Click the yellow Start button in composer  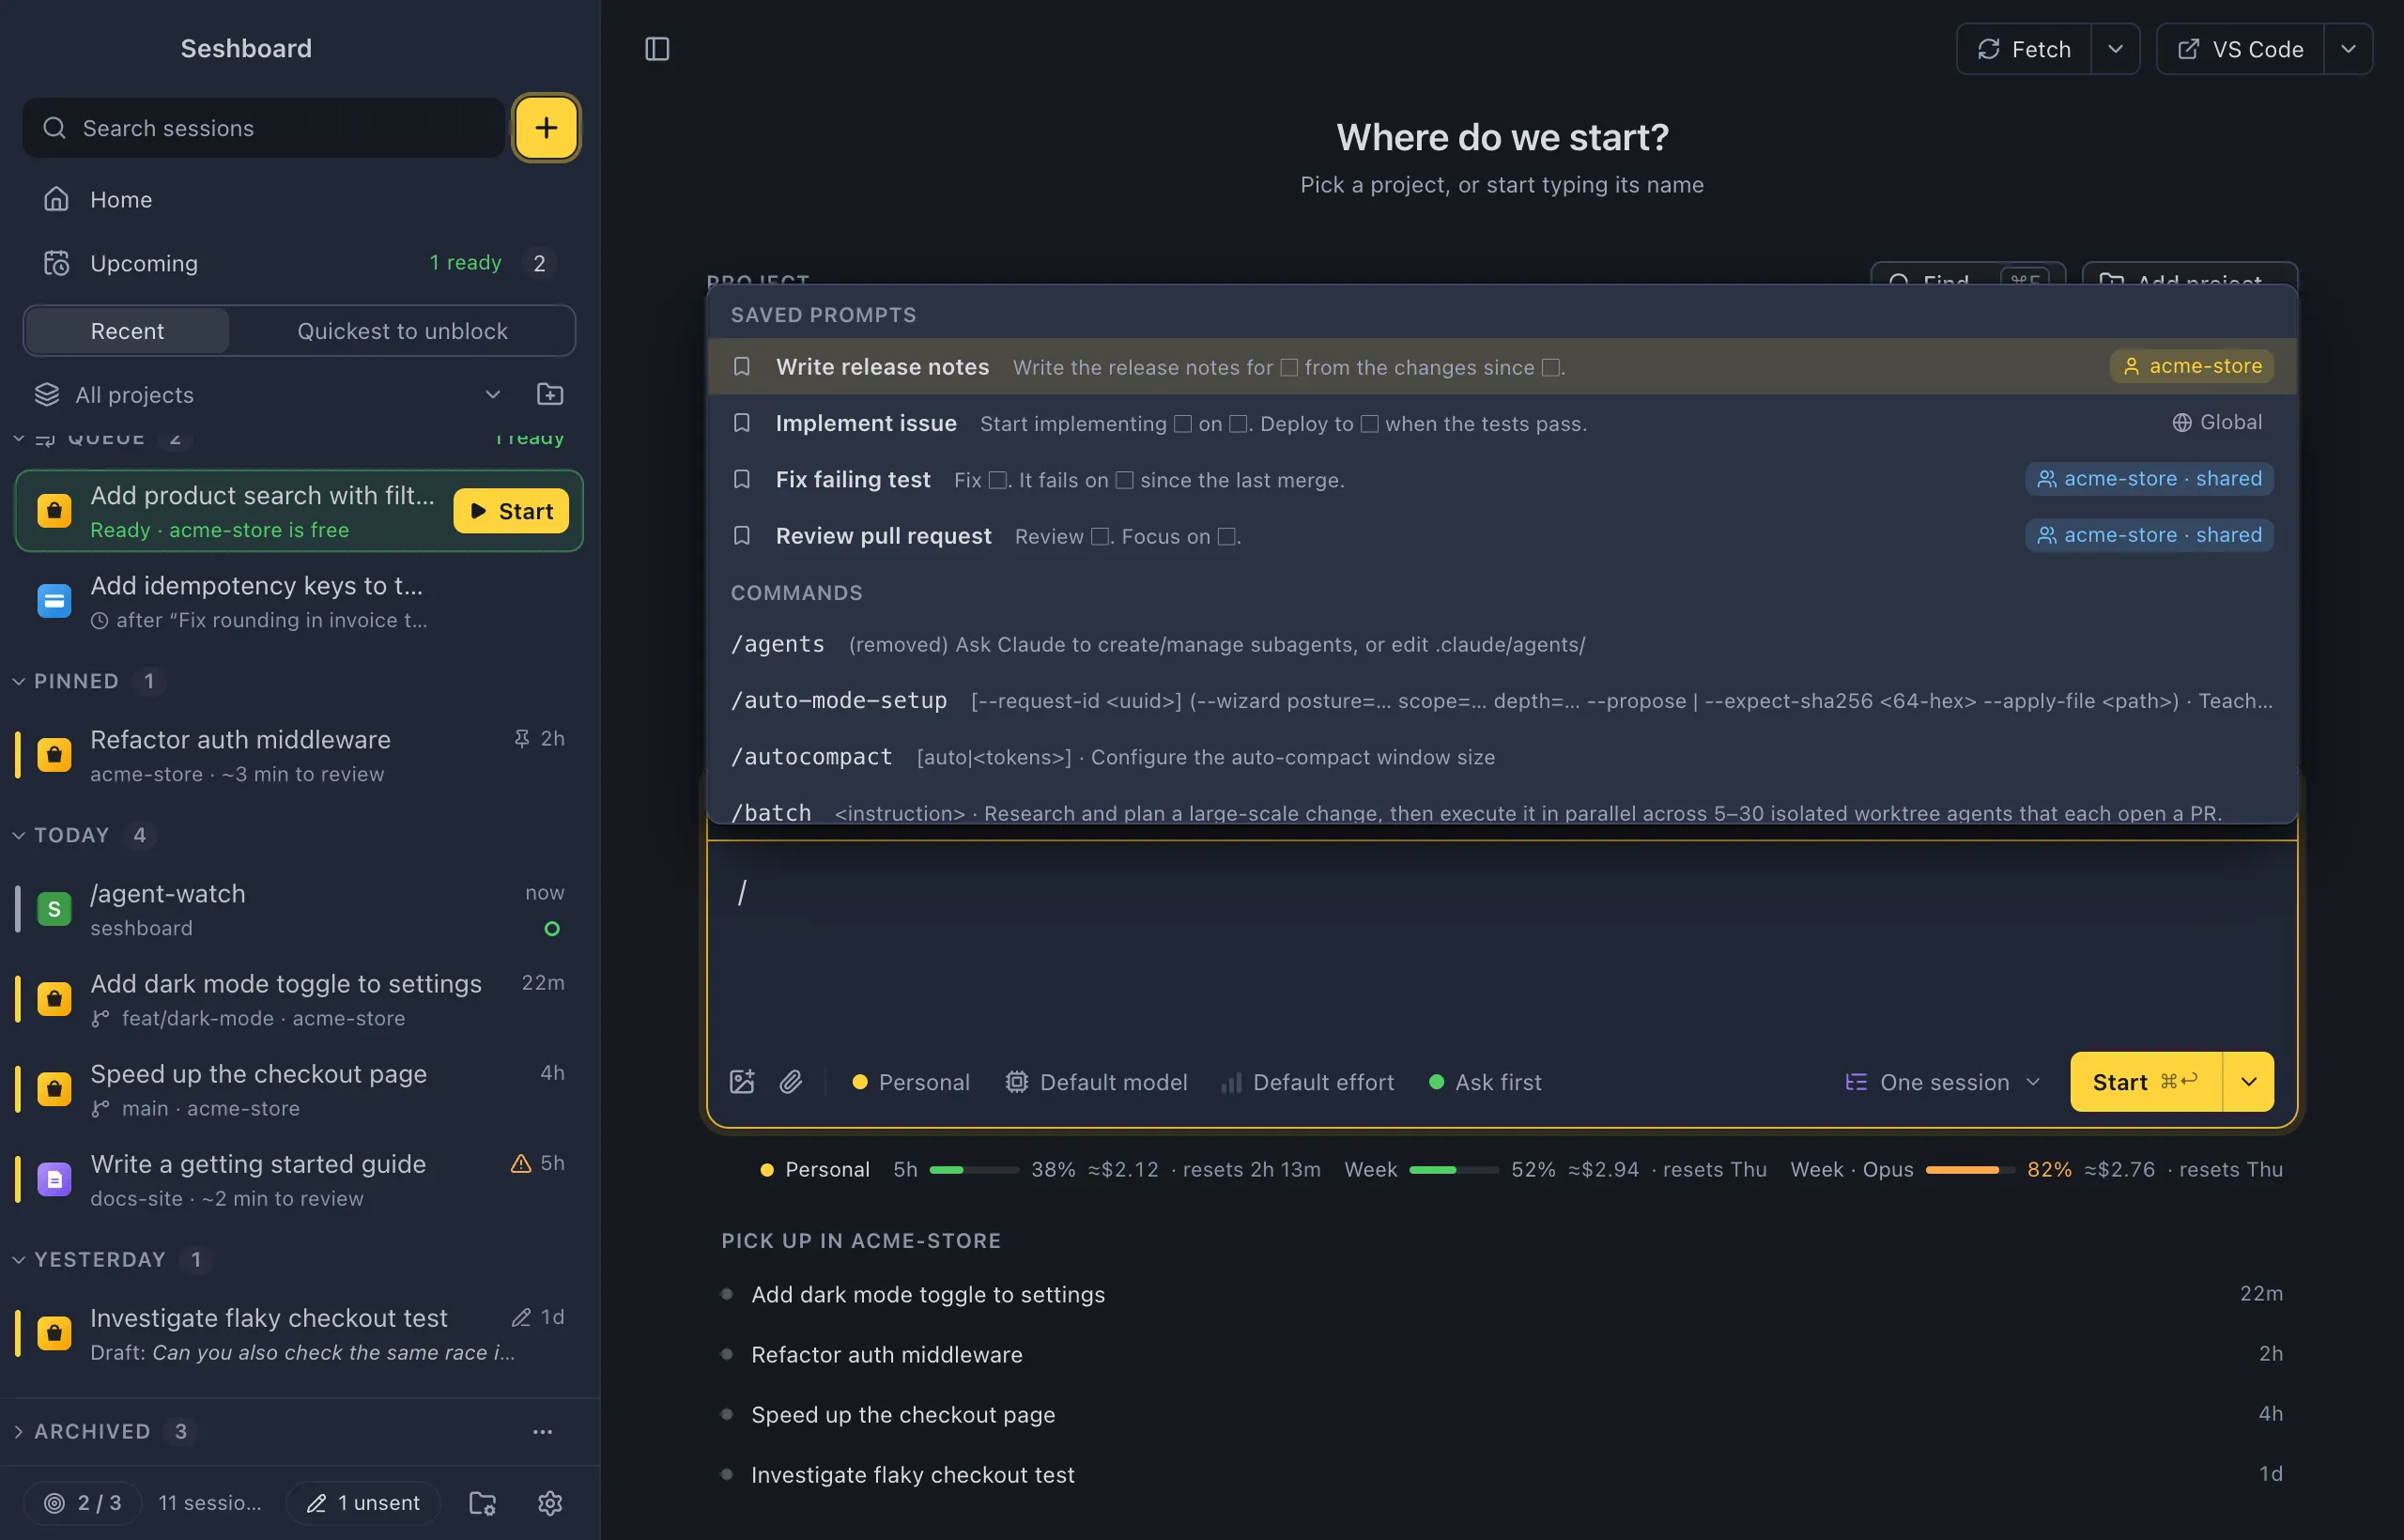2145,1082
